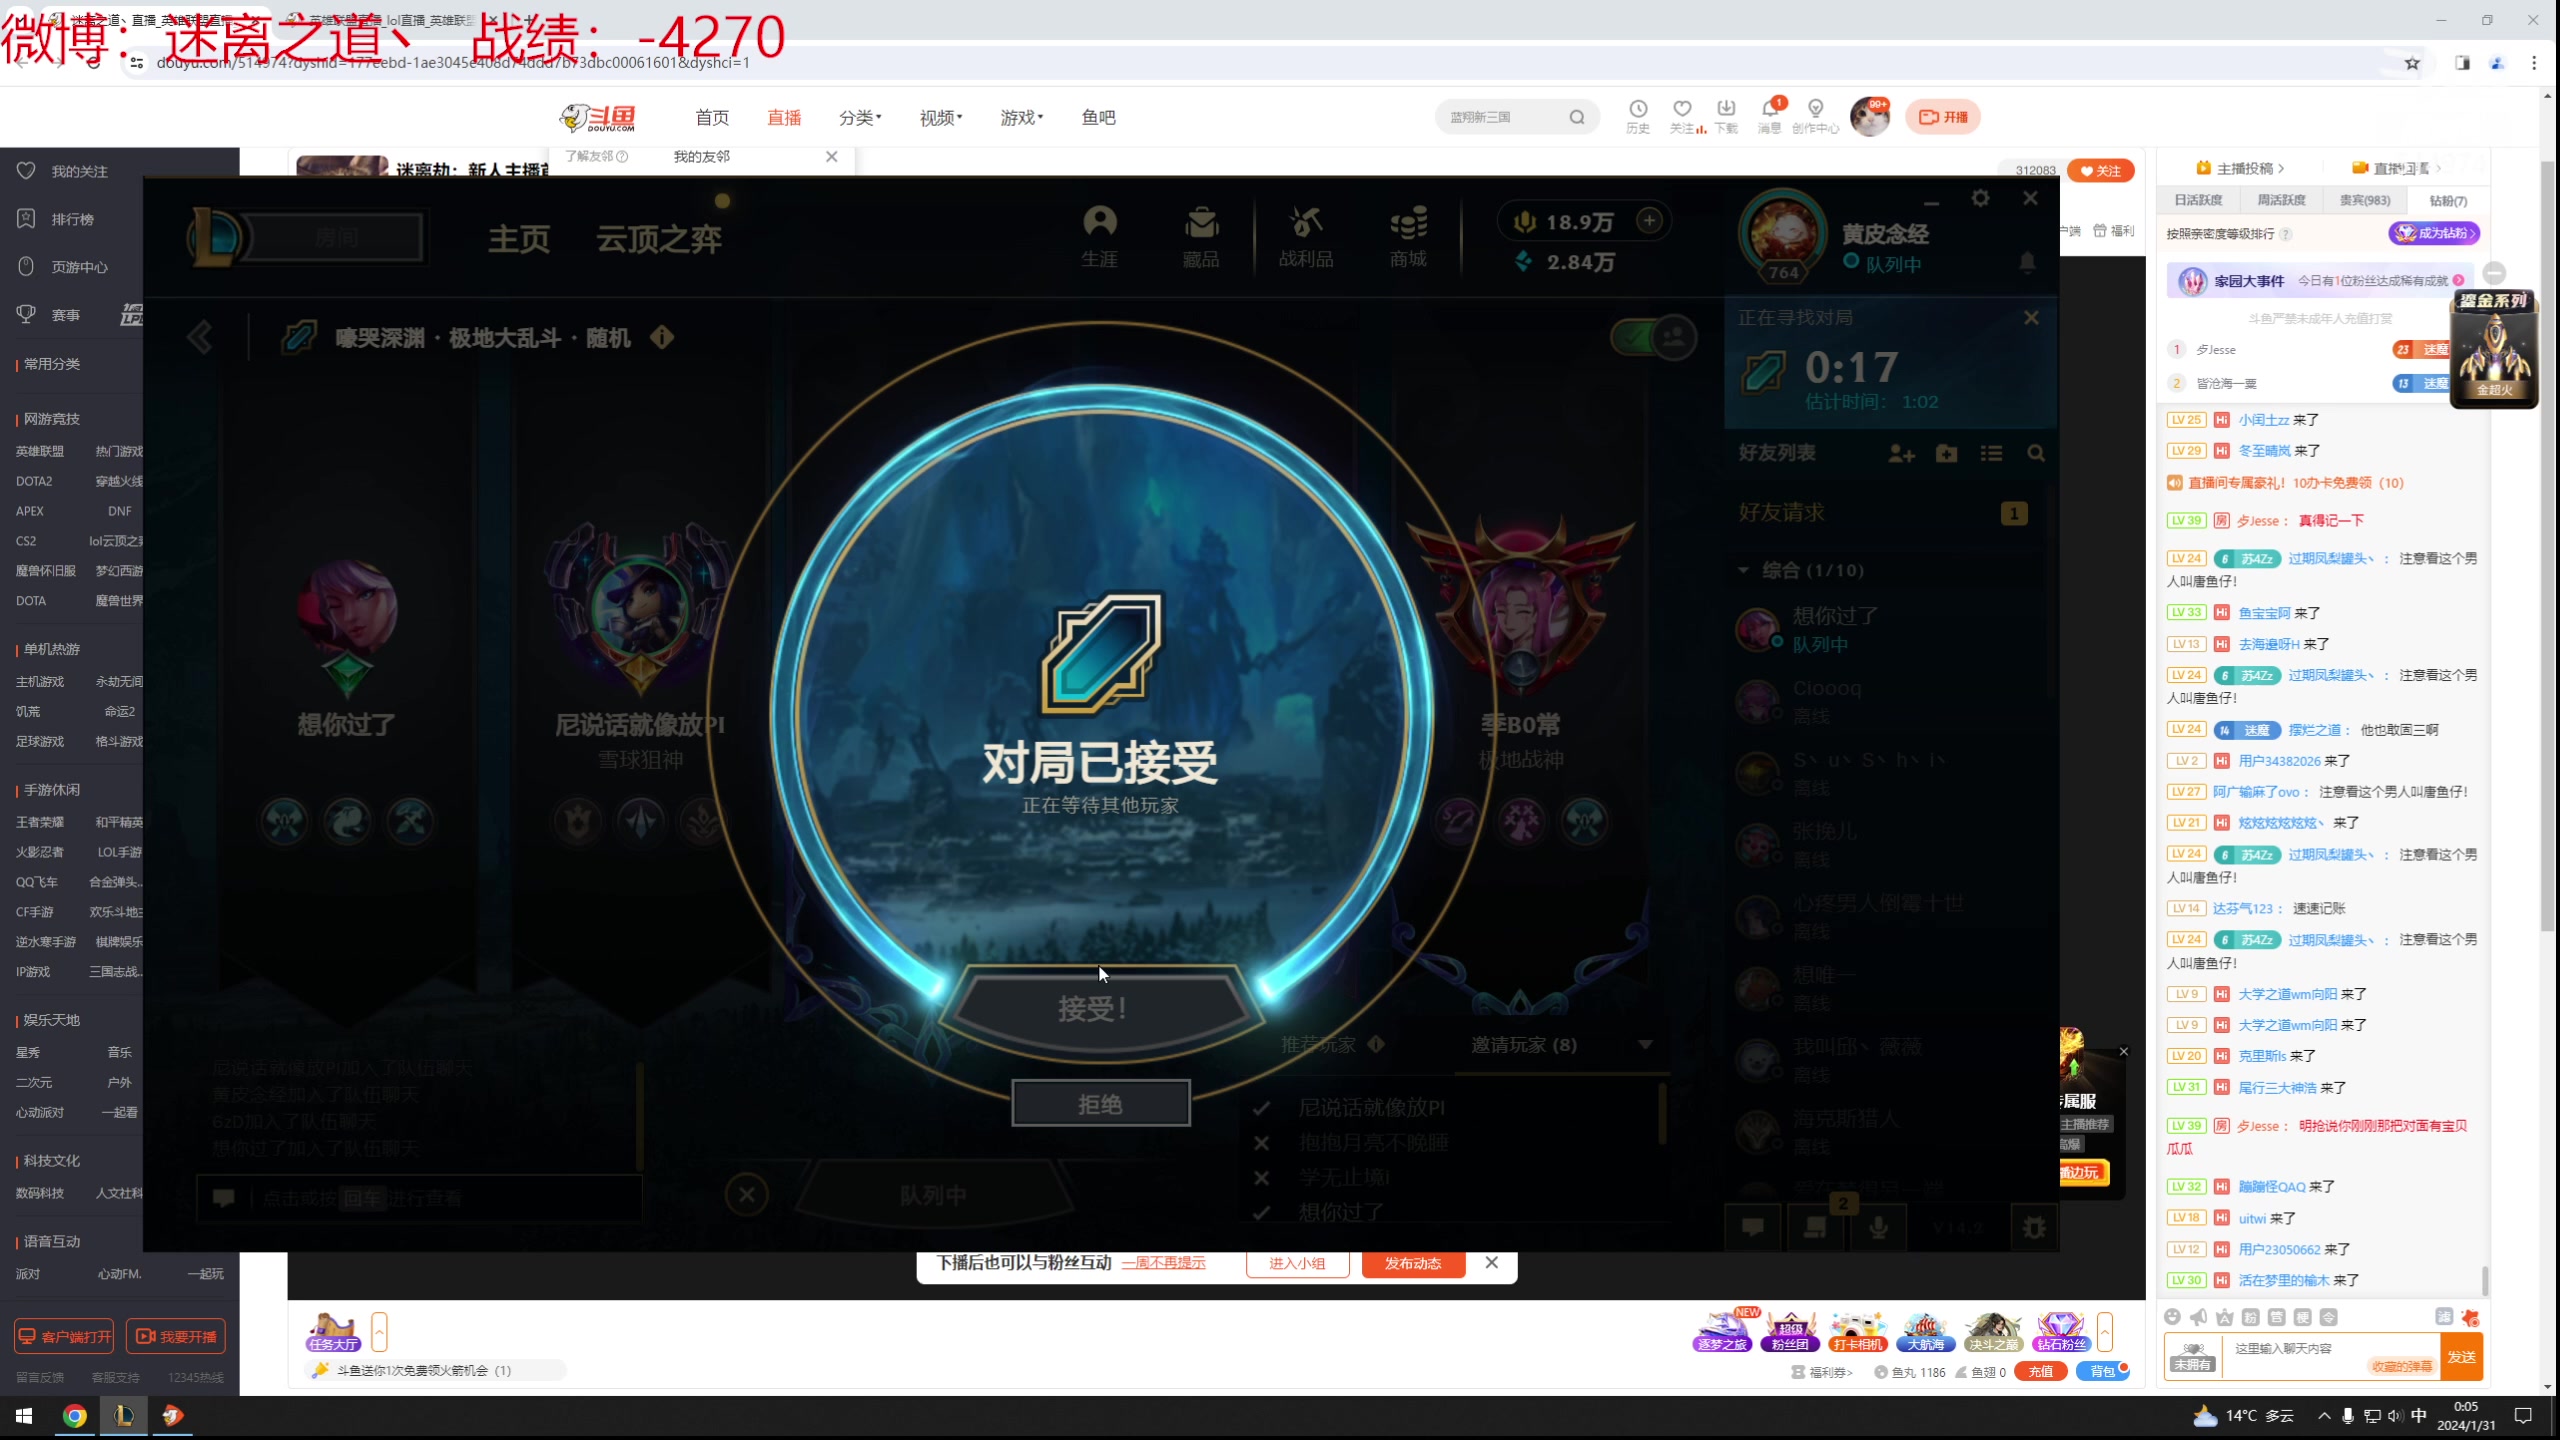The image size is (2560, 1440).
Task: Click the 发布动态 button
Action: click(x=1412, y=1263)
